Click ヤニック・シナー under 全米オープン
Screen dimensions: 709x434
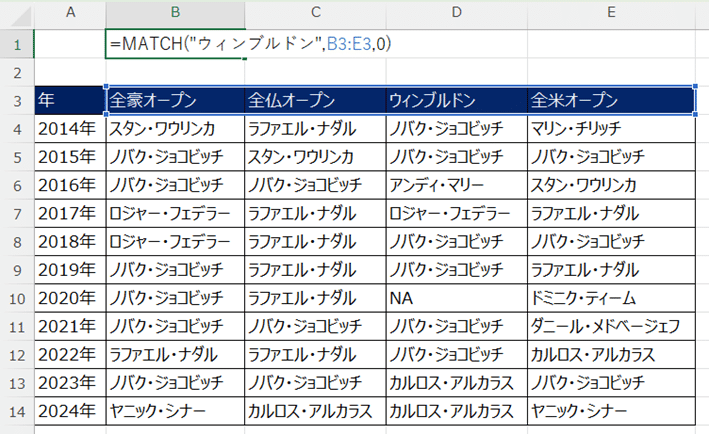coord(611,411)
